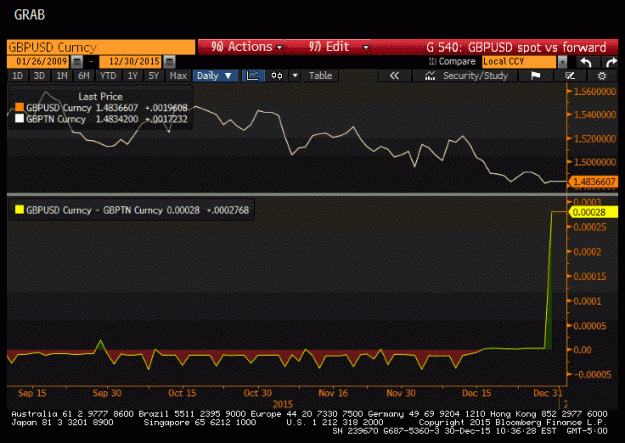Click the Local CCY currency field
The width and height of the screenshot is (625, 443).
[x=519, y=62]
